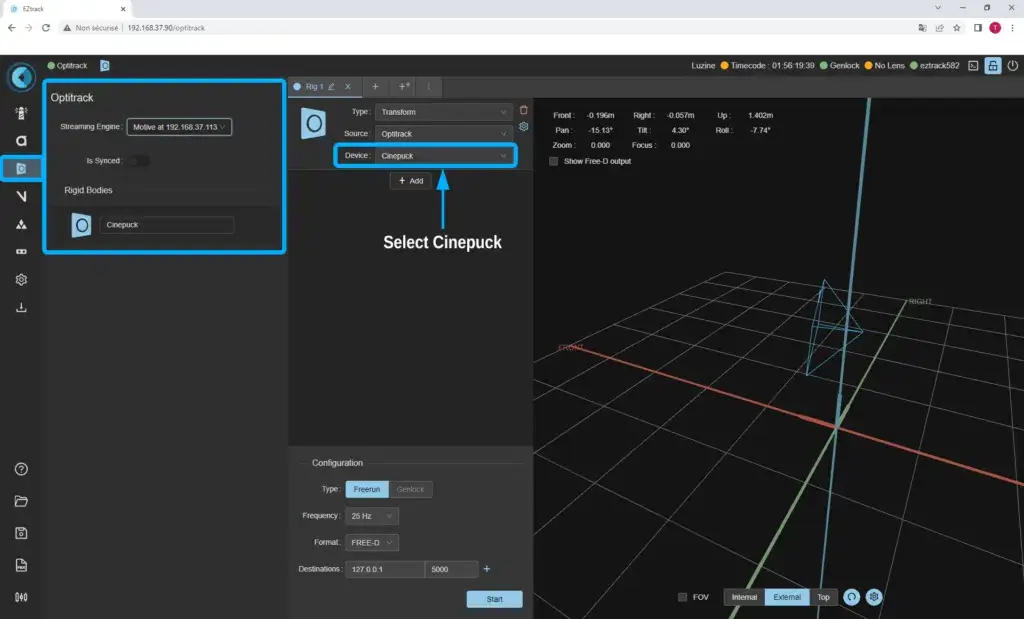
Task: Open the help question mark icon
Action: tap(21, 469)
